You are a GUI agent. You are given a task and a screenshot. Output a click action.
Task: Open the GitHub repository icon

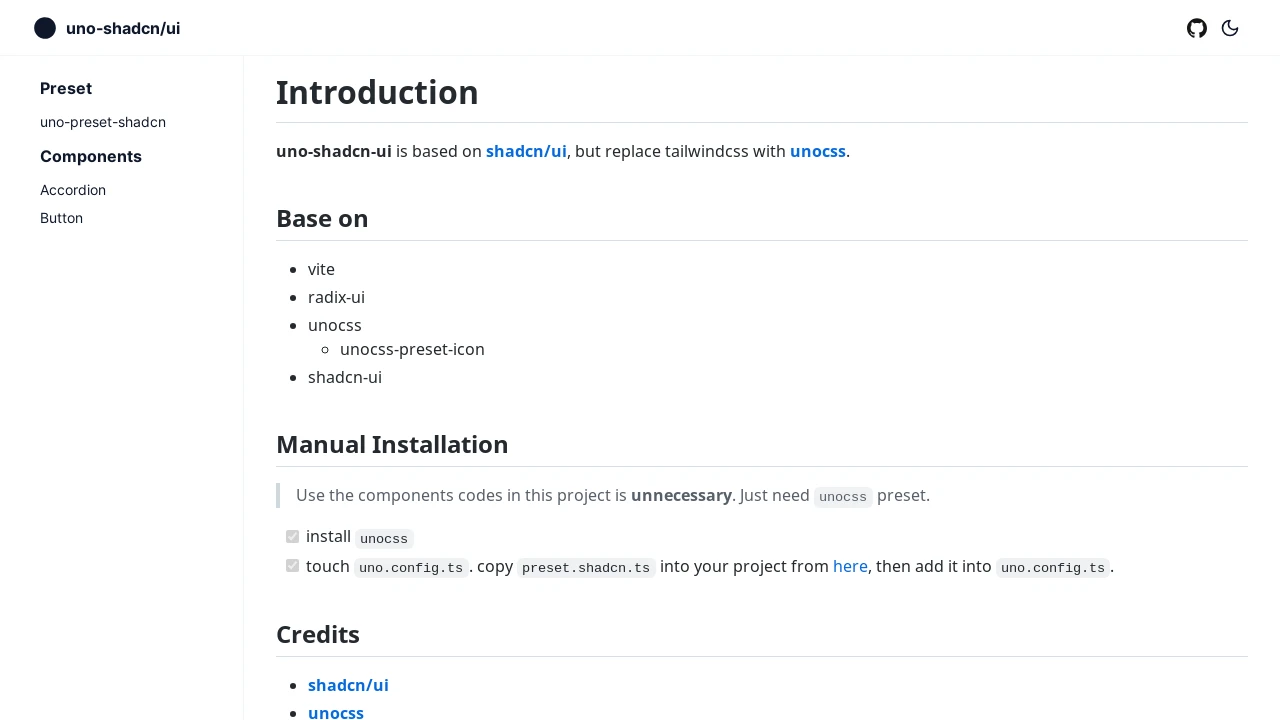[1197, 28]
